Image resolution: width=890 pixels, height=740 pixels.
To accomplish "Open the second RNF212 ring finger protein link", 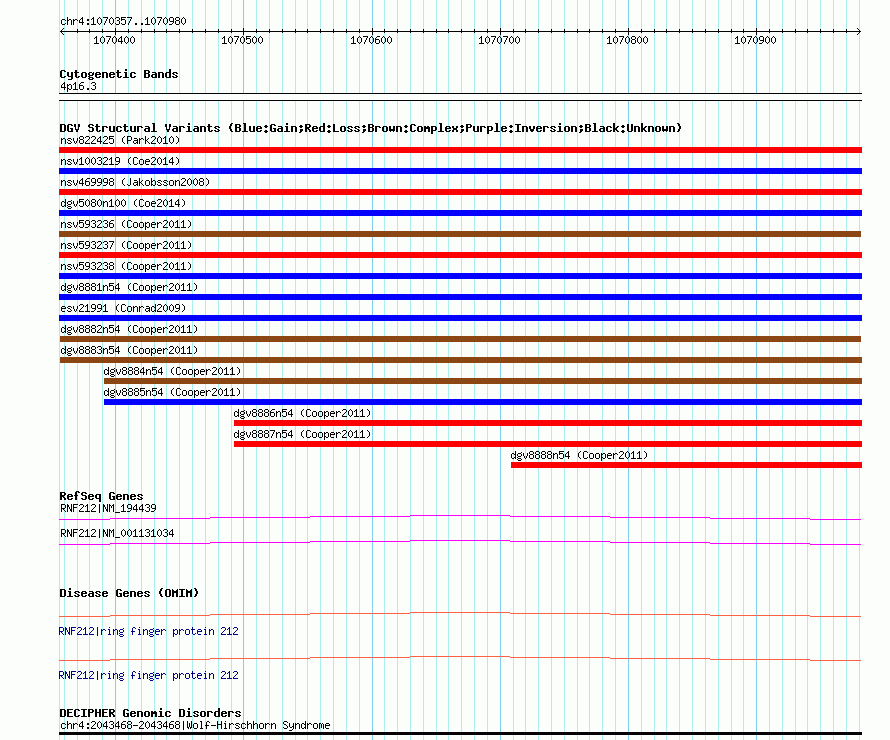I will (x=149, y=675).
